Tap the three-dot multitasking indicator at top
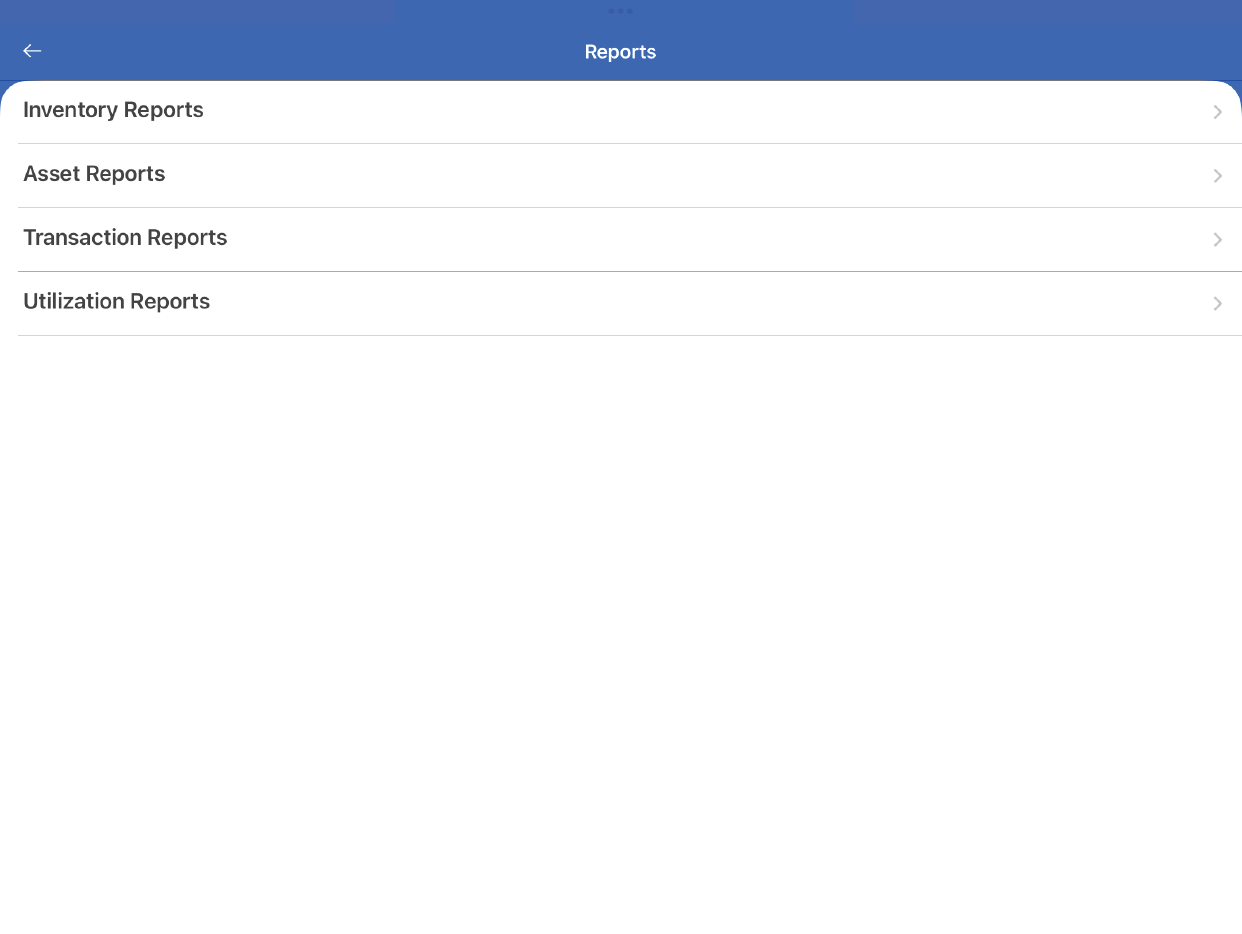The image size is (1242, 934). 620,11
